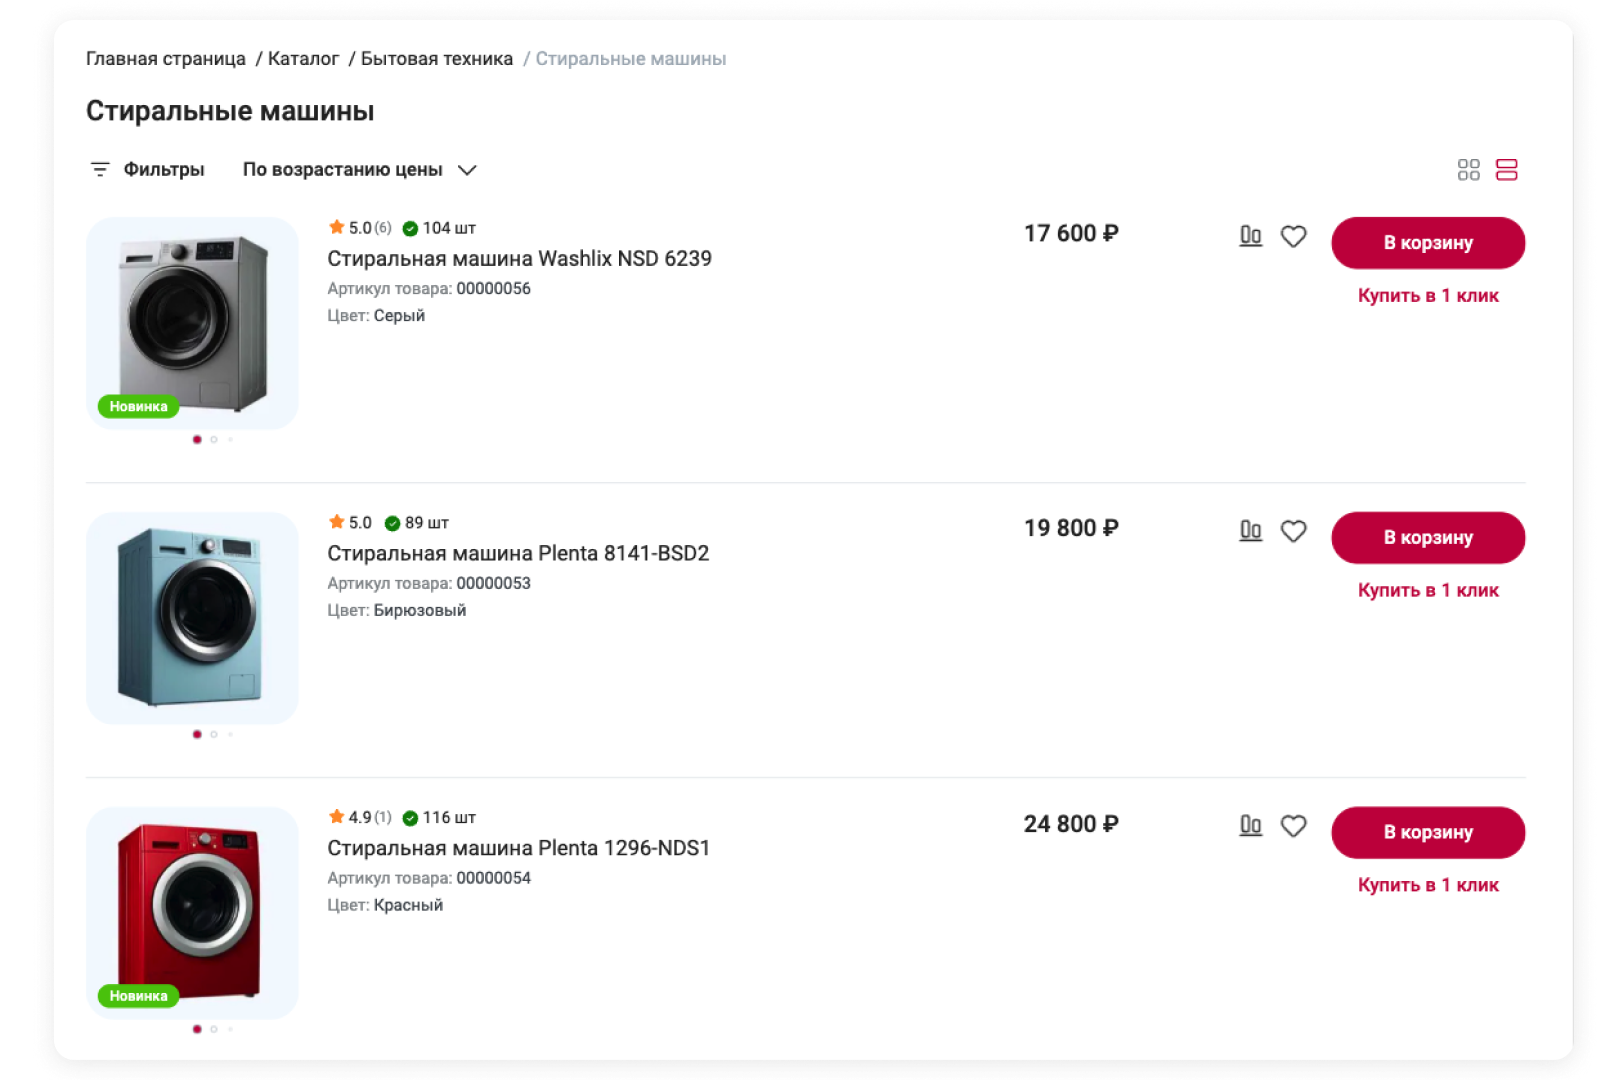Viewport: 1600px width, 1080px height.
Task: Click the star rating of Washlix NSD 6239
Action: (x=336, y=227)
